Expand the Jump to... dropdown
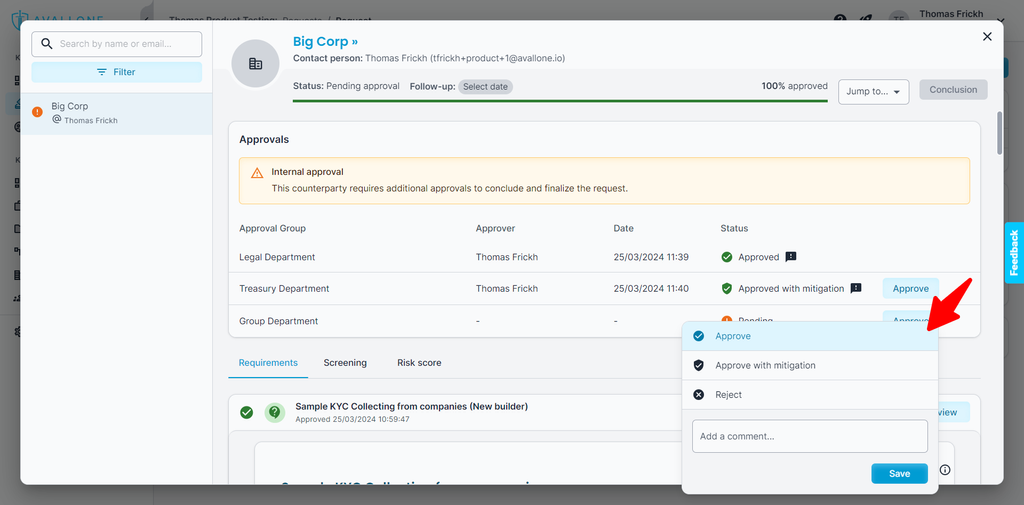The image size is (1024, 505). pyautogui.click(x=874, y=91)
